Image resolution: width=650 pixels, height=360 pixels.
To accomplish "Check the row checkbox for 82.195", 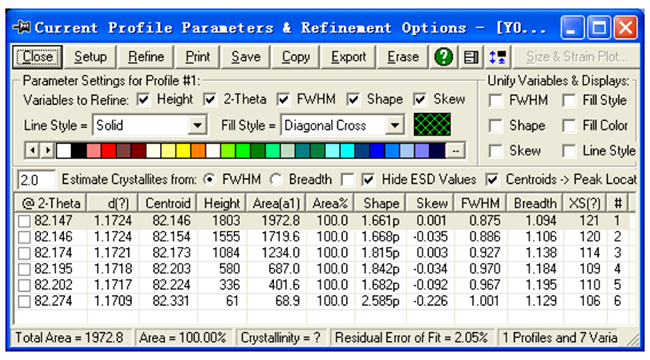I will click(x=24, y=269).
